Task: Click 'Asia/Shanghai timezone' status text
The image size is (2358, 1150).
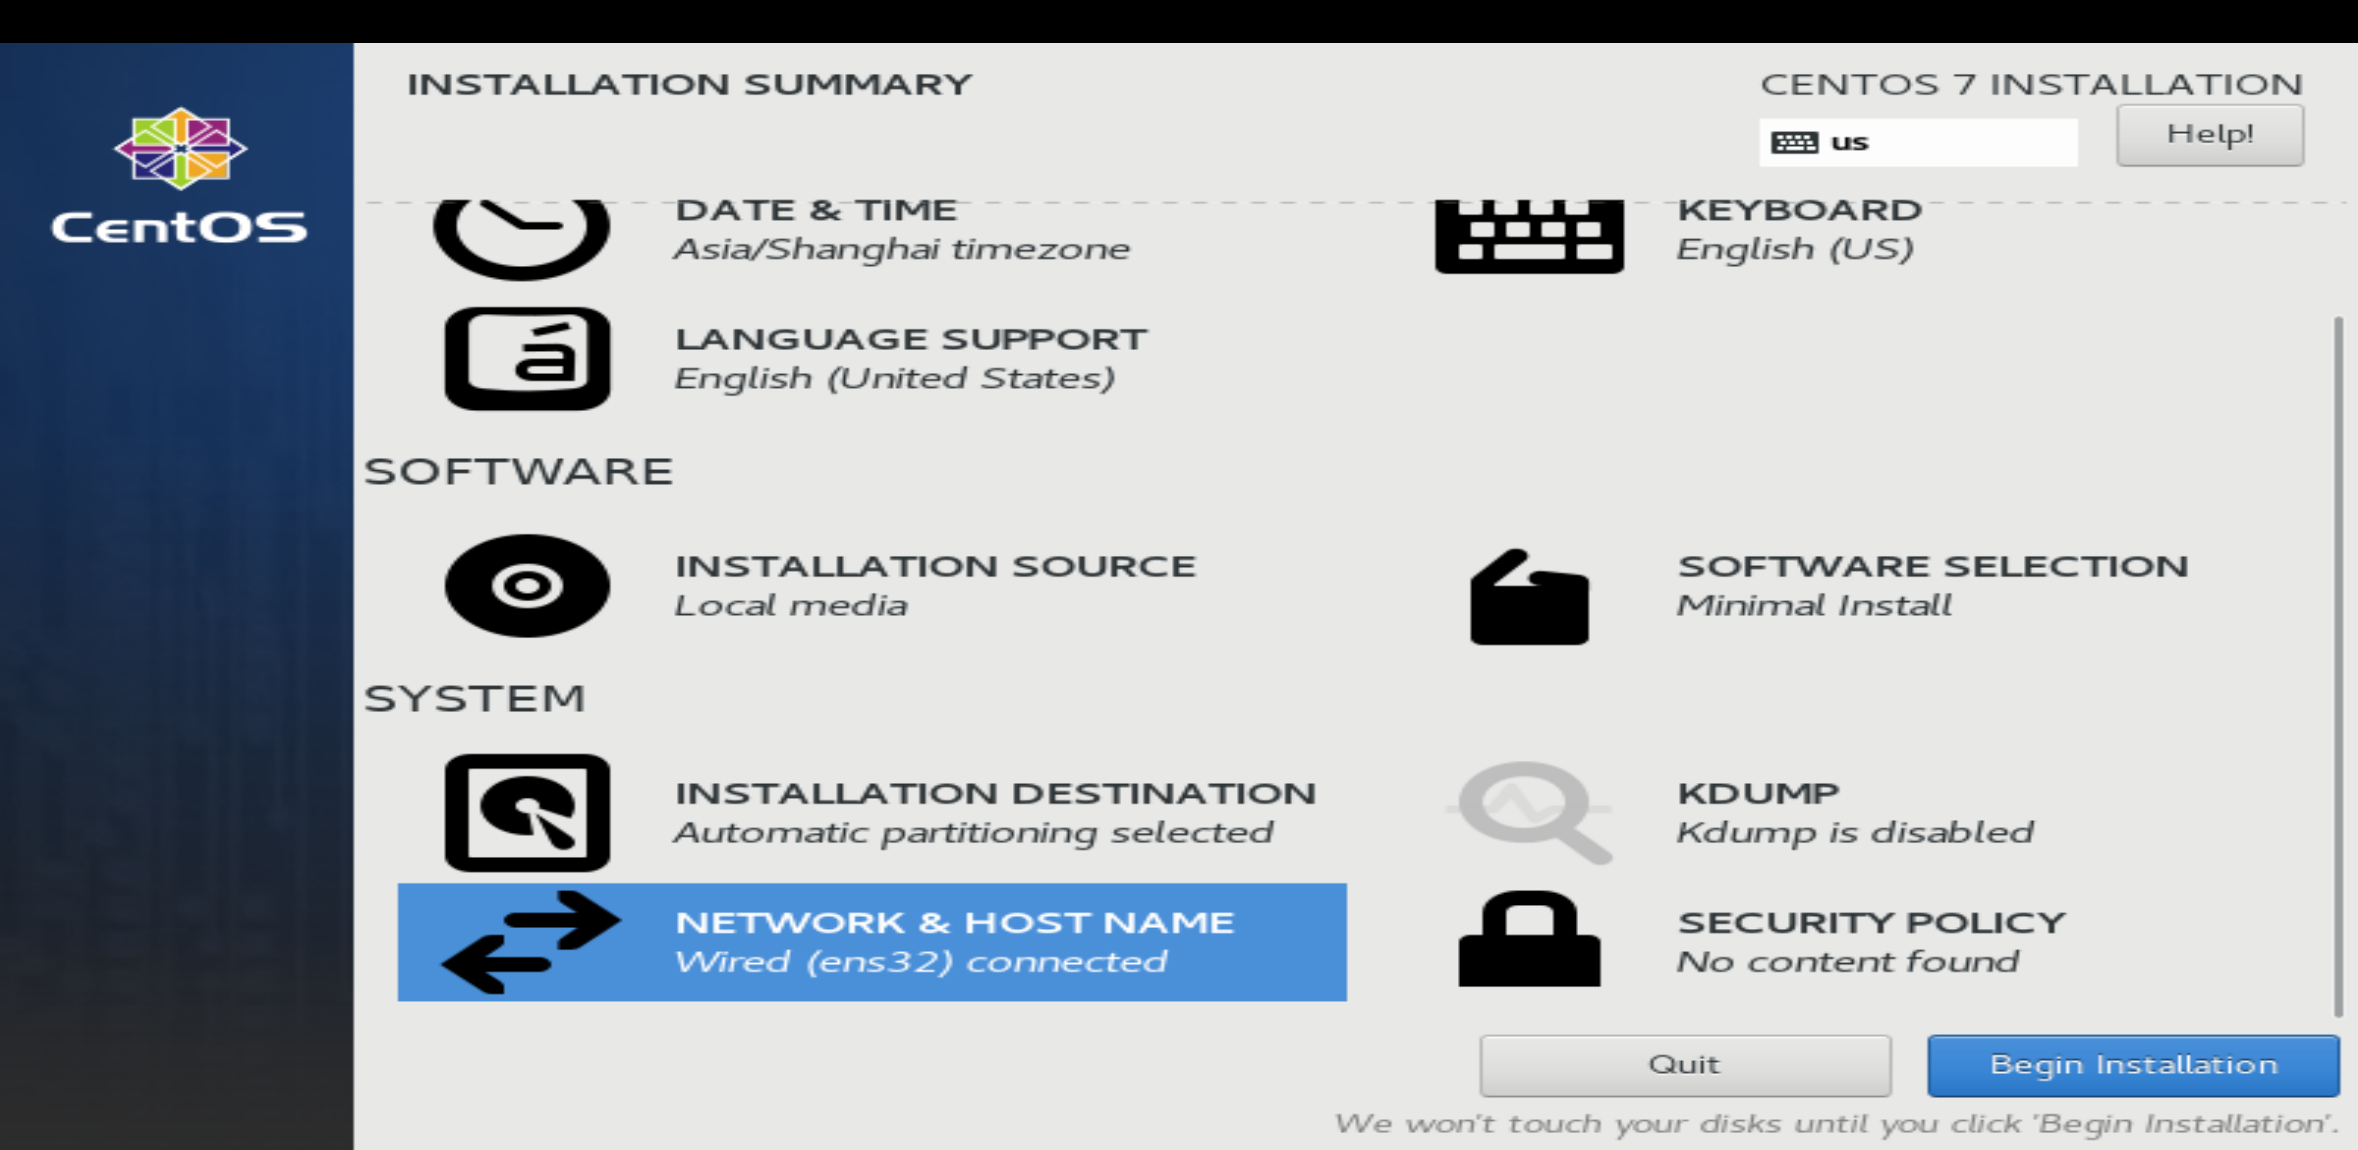Action: (x=902, y=249)
